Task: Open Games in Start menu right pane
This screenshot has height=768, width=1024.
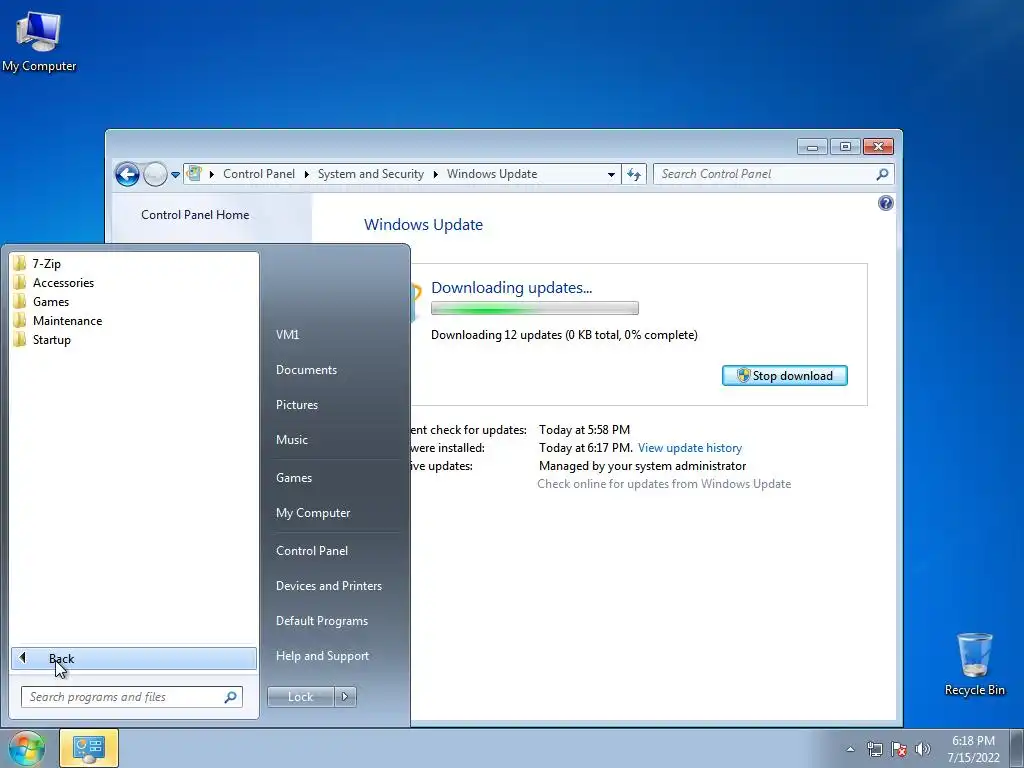Action: click(294, 478)
